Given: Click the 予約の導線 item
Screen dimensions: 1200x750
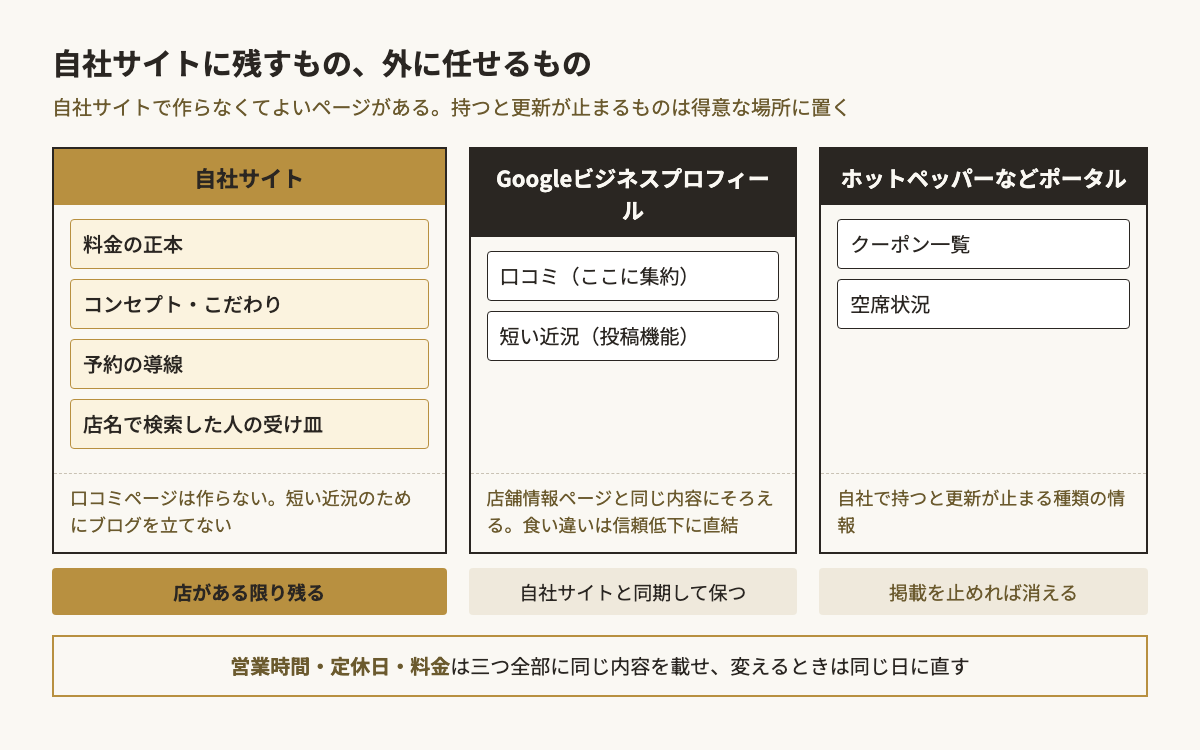Looking at the screenshot, I should pyautogui.click(x=249, y=364).
